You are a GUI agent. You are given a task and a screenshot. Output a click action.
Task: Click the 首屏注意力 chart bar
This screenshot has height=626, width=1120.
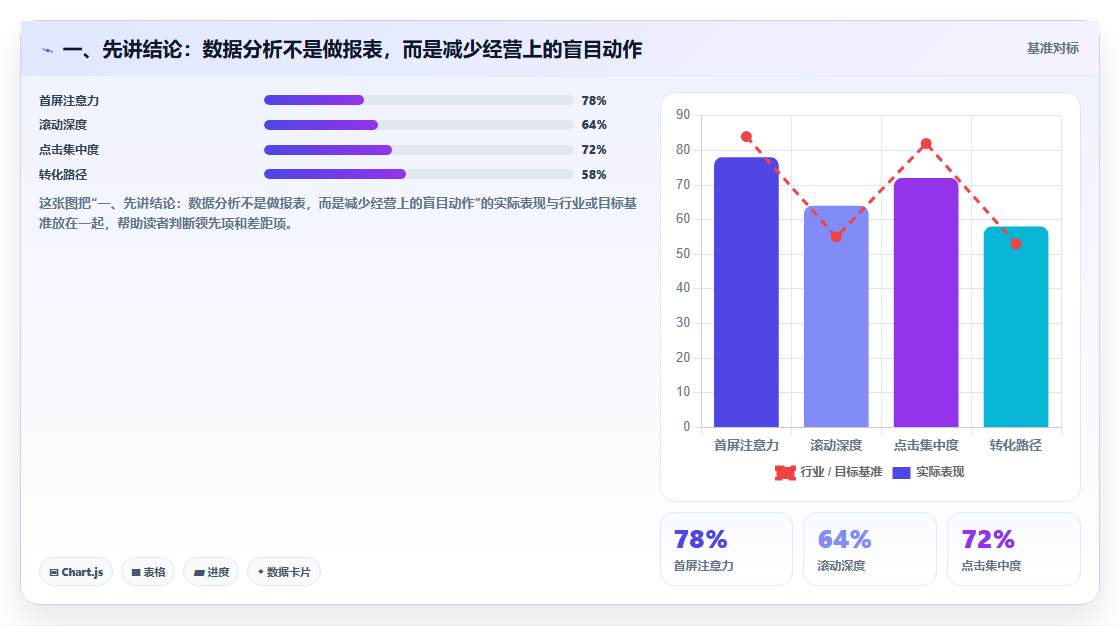(746, 292)
